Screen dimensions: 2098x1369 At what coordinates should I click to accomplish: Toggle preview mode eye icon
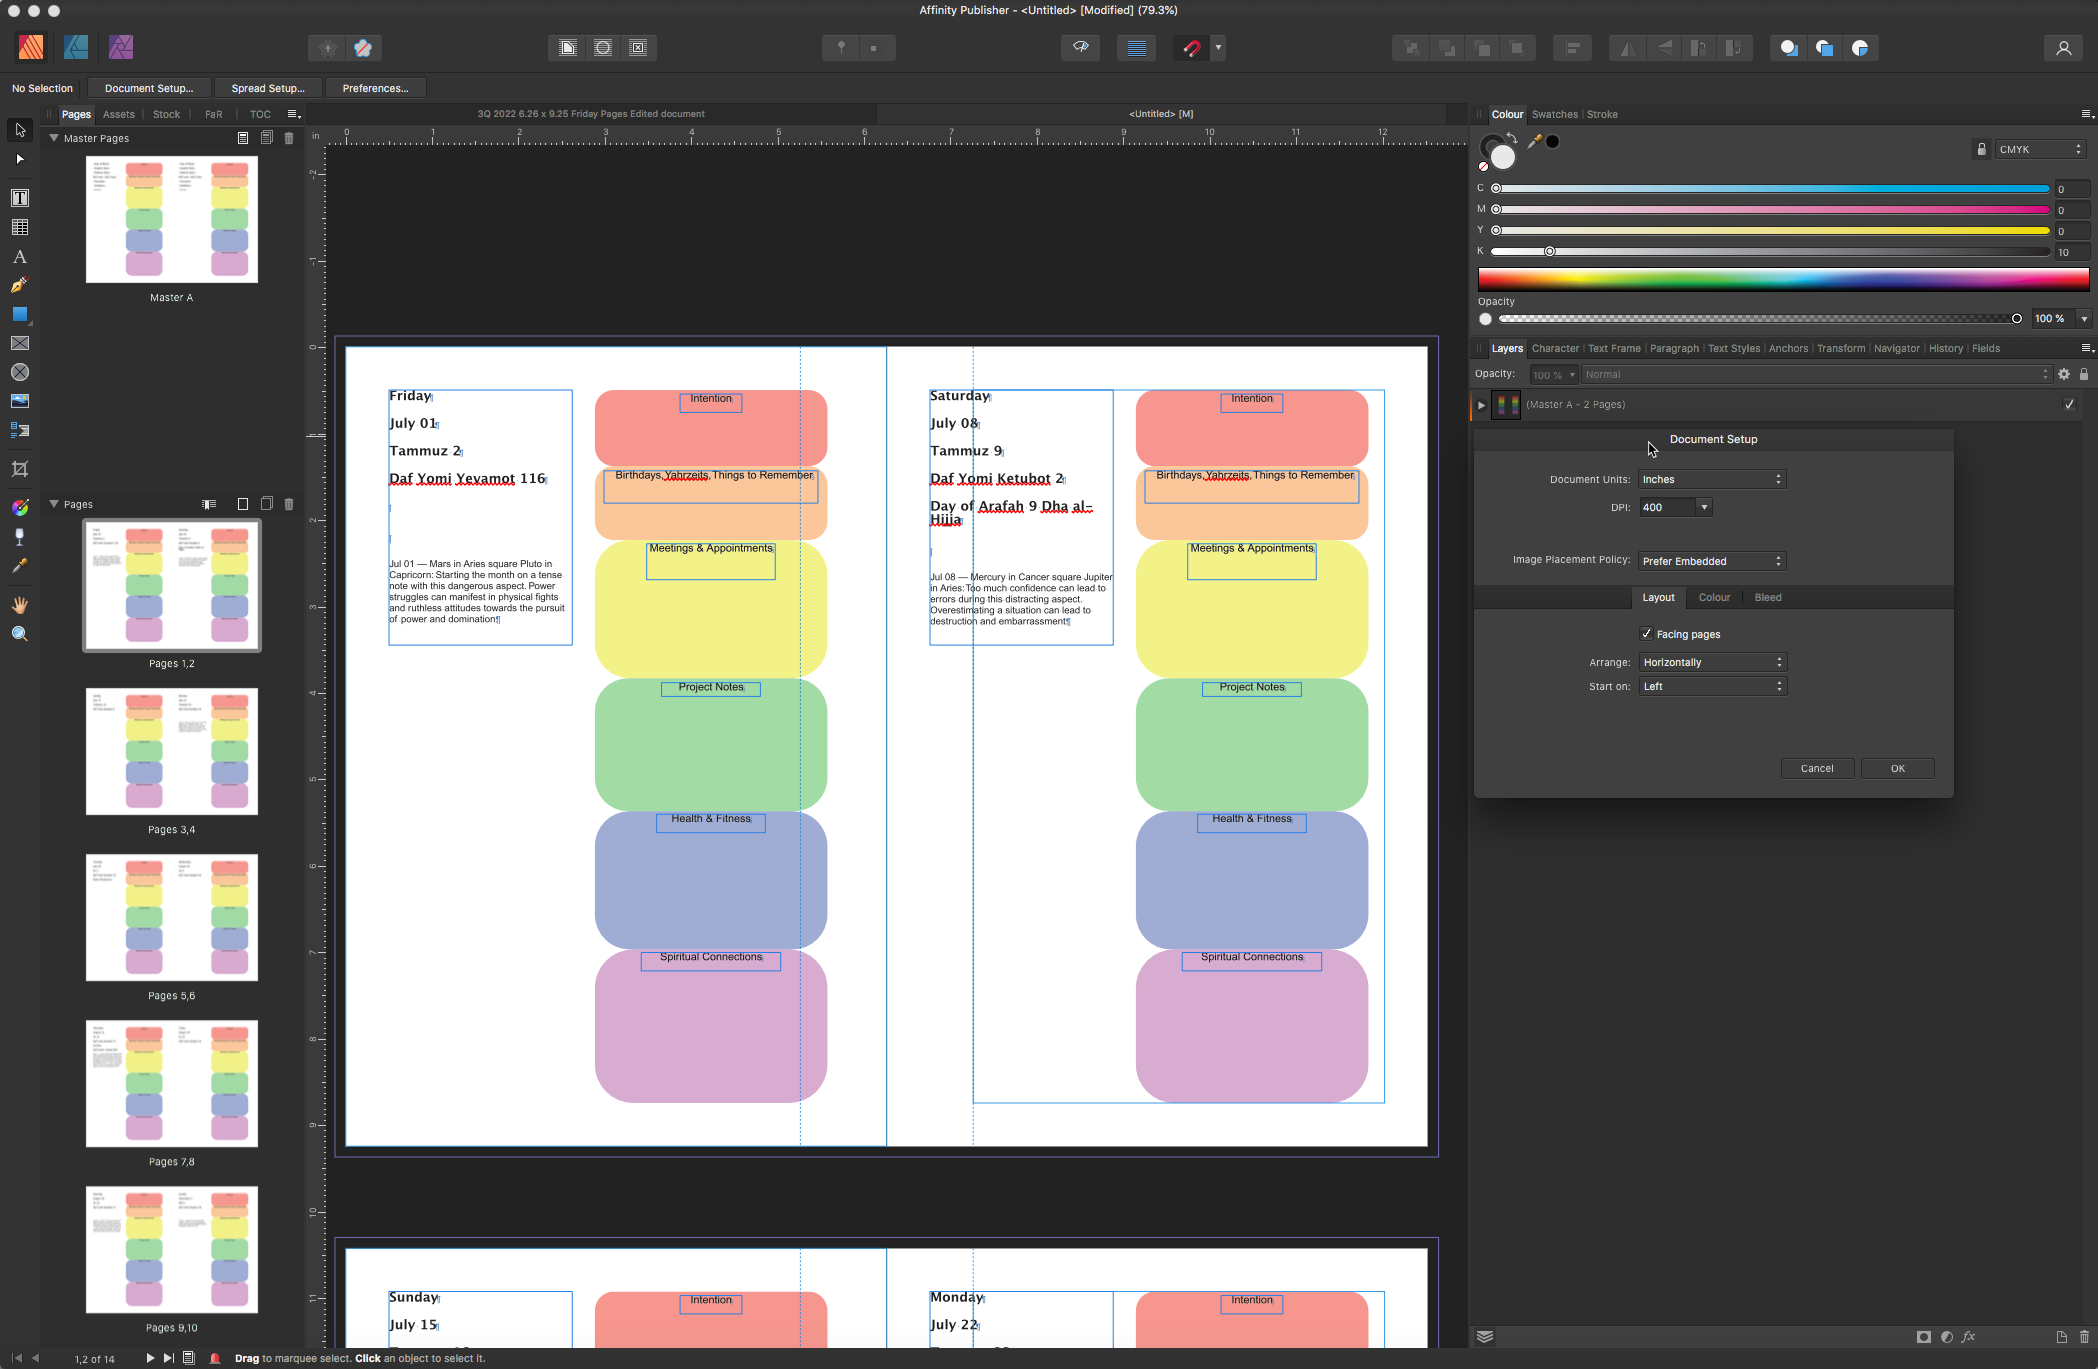click(1081, 48)
